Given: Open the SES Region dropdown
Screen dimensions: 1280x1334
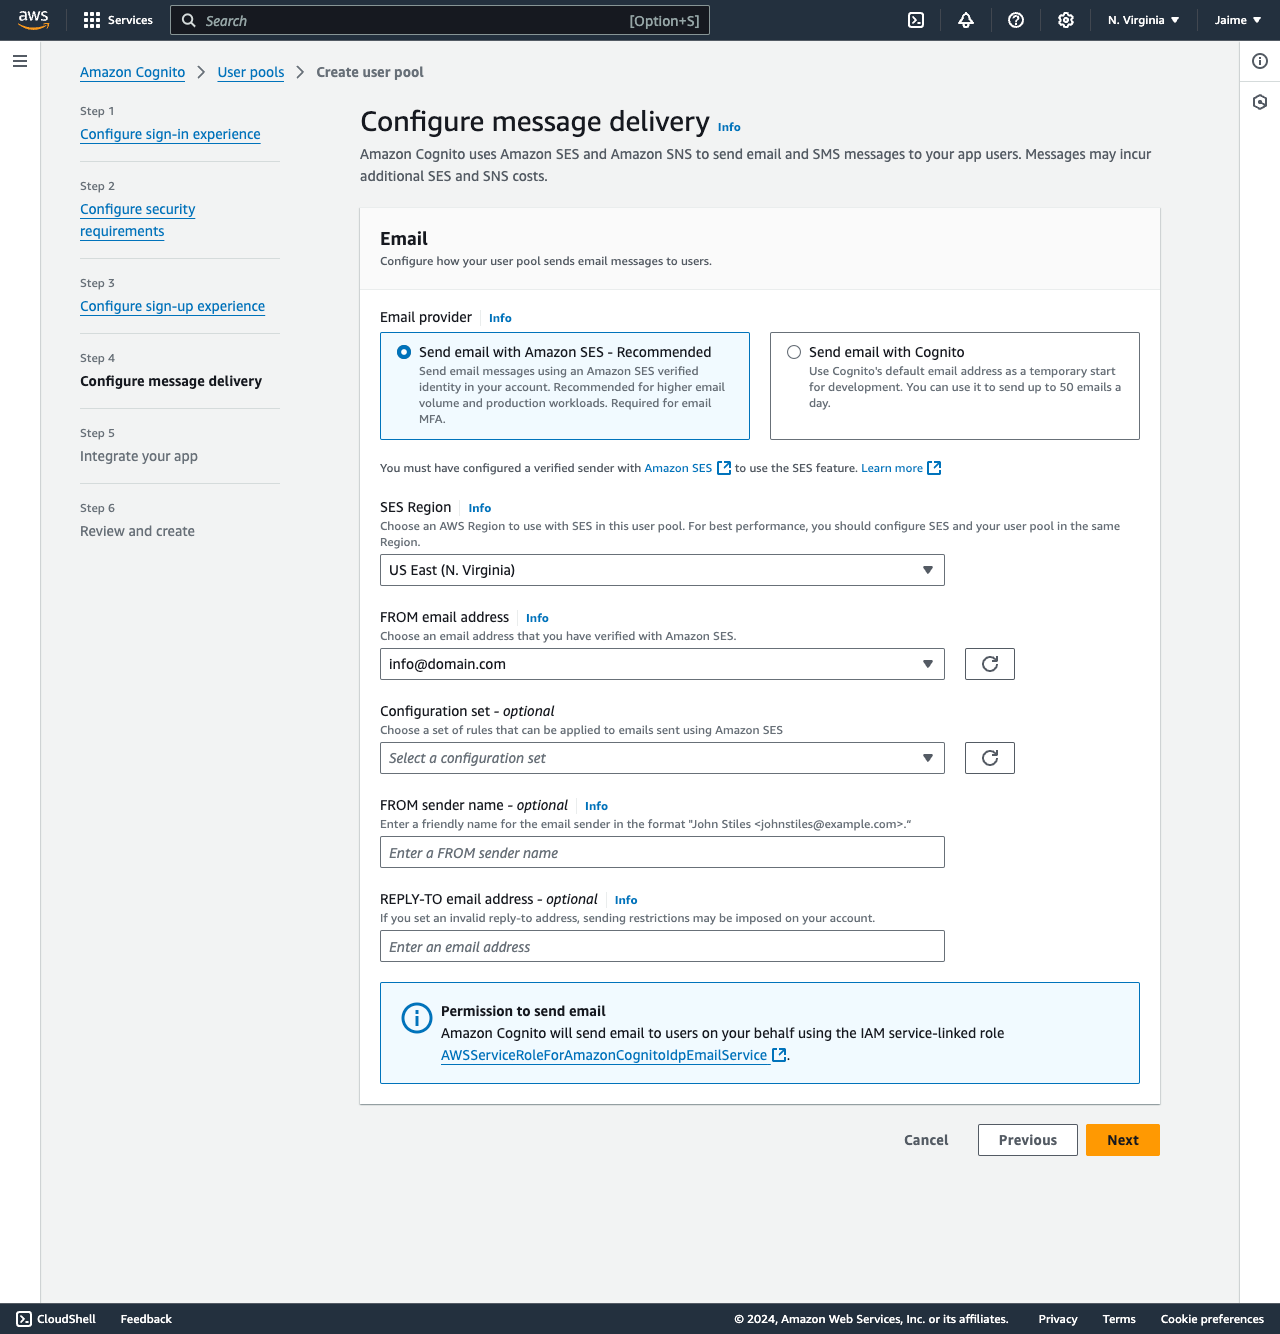Looking at the screenshot, I should 662,570.
